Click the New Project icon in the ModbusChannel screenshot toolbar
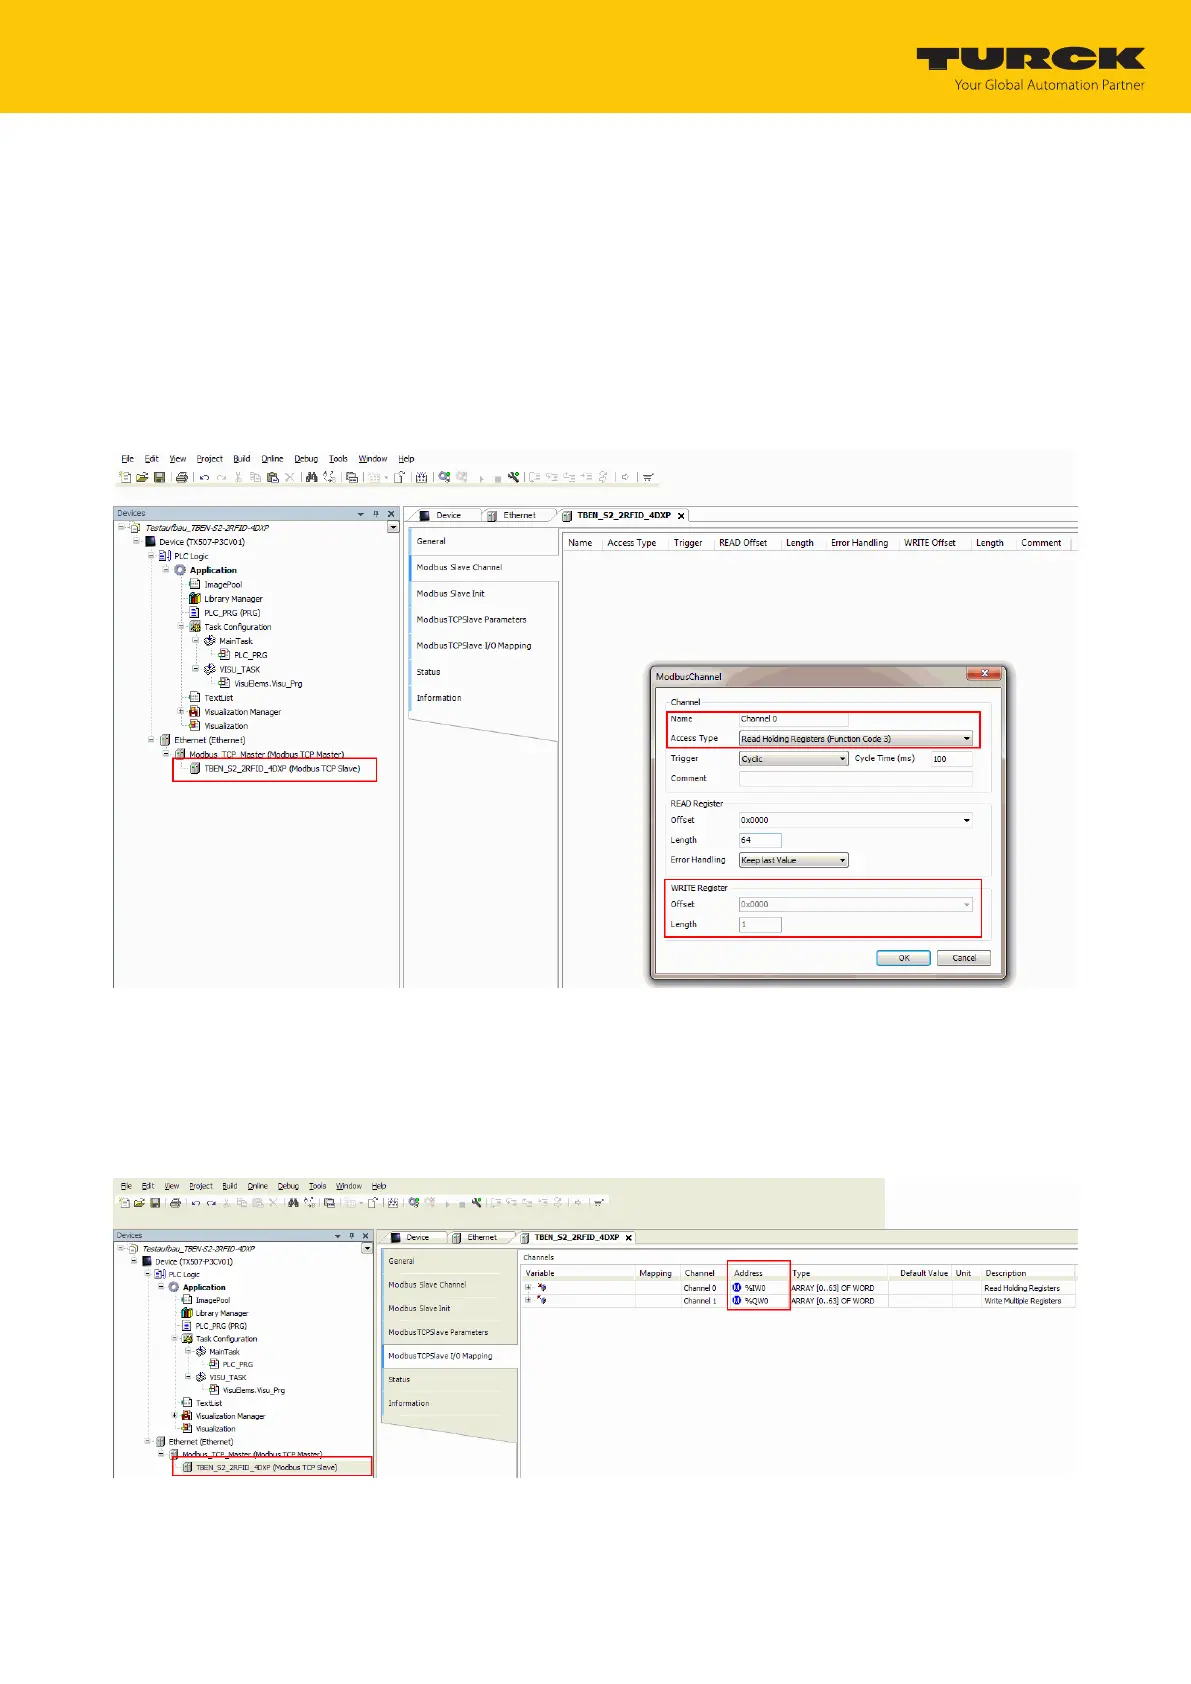Image resolution: width=1191 pixels, height=1684 pixels. (125, 478)
